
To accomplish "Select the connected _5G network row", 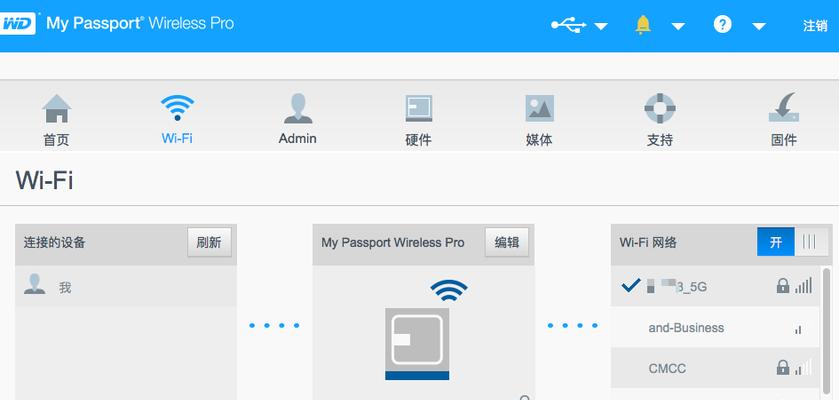I will [715, 286].
